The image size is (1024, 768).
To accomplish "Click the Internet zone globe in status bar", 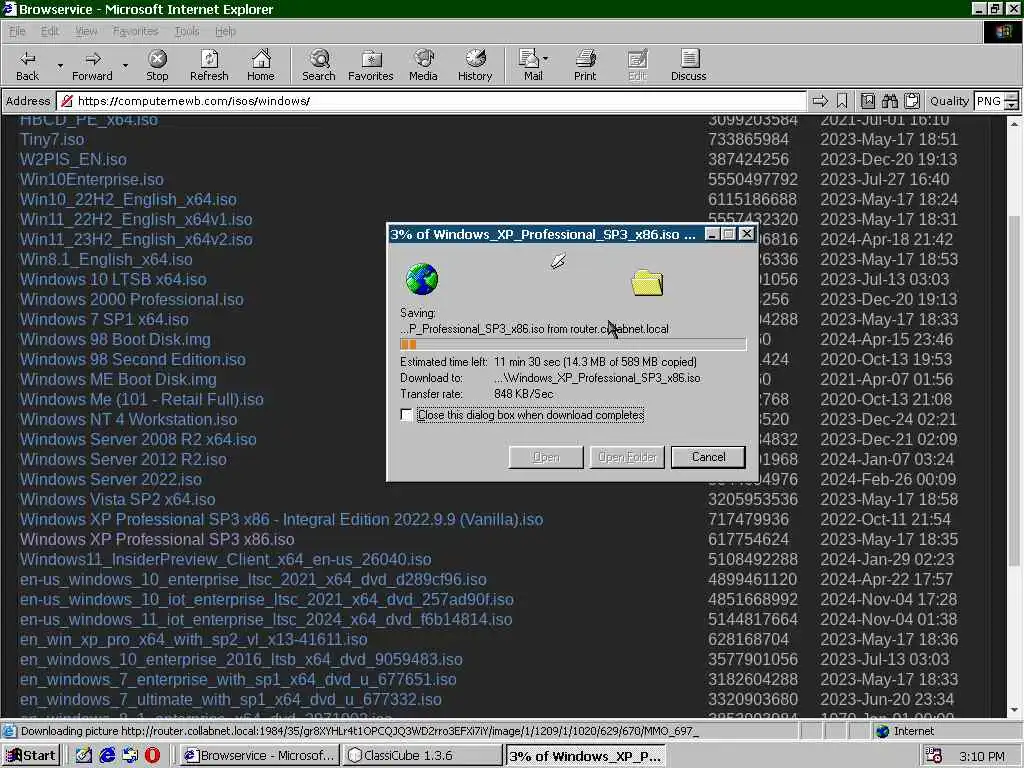I will click(x=883, y=731).
